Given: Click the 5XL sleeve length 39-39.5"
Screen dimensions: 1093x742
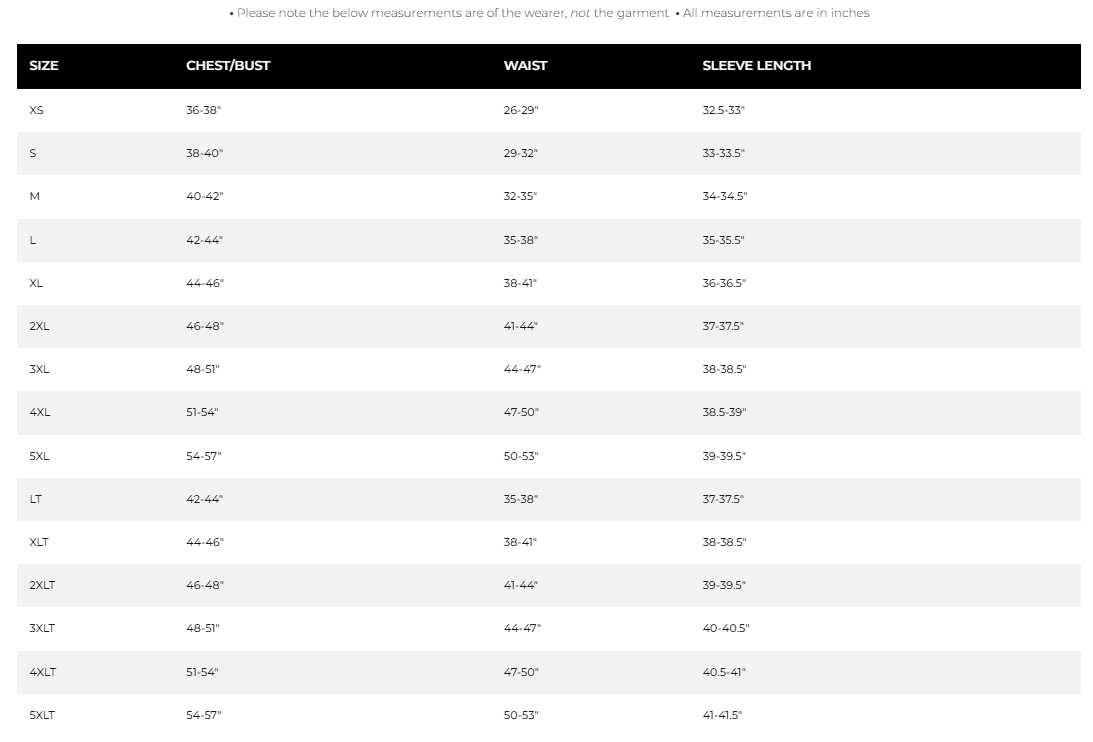Looking at the screenshot, I should 724,456.
